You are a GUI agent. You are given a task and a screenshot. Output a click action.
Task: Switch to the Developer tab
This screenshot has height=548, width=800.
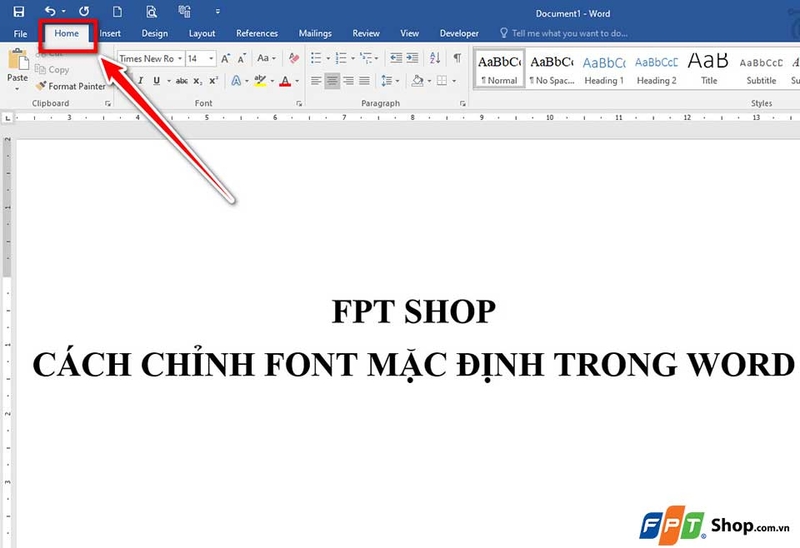pos(459,33)
